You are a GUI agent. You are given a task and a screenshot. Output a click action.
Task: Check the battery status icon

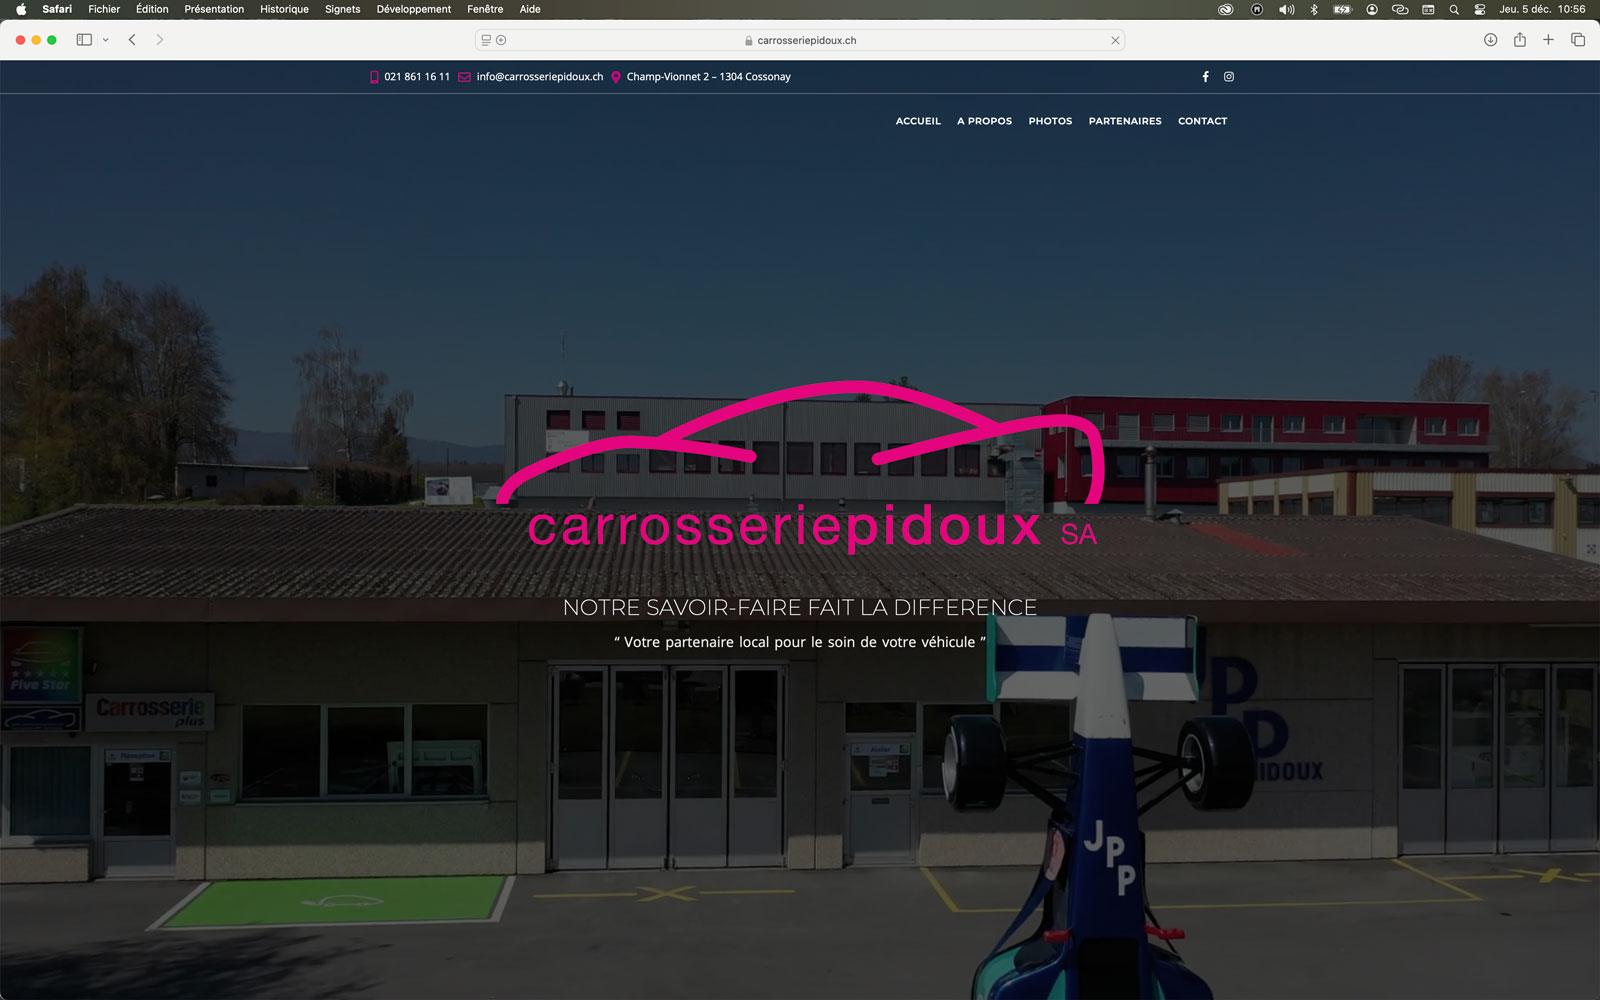click(x=1342, y=9)
